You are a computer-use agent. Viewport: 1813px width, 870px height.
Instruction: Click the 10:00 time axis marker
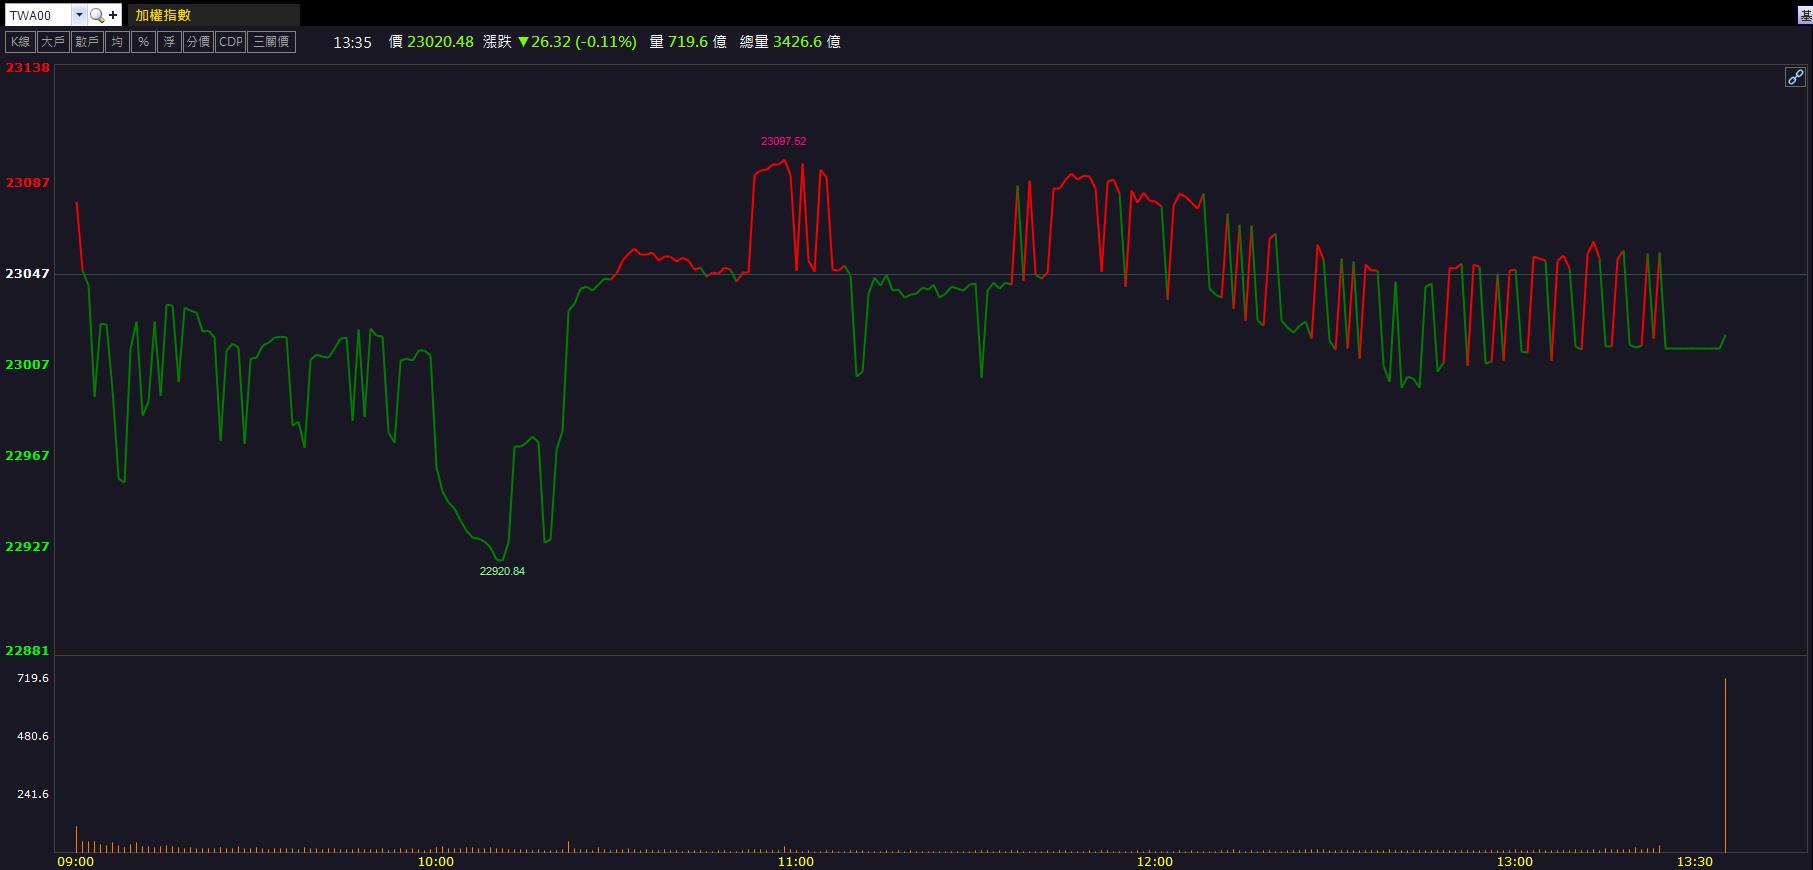436,861
